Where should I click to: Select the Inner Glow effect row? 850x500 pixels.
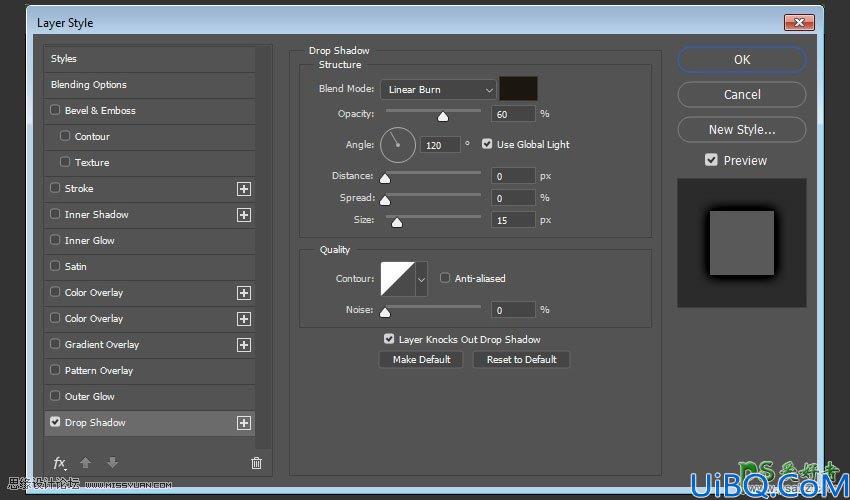pyautogui.click(x=150, y=241)
